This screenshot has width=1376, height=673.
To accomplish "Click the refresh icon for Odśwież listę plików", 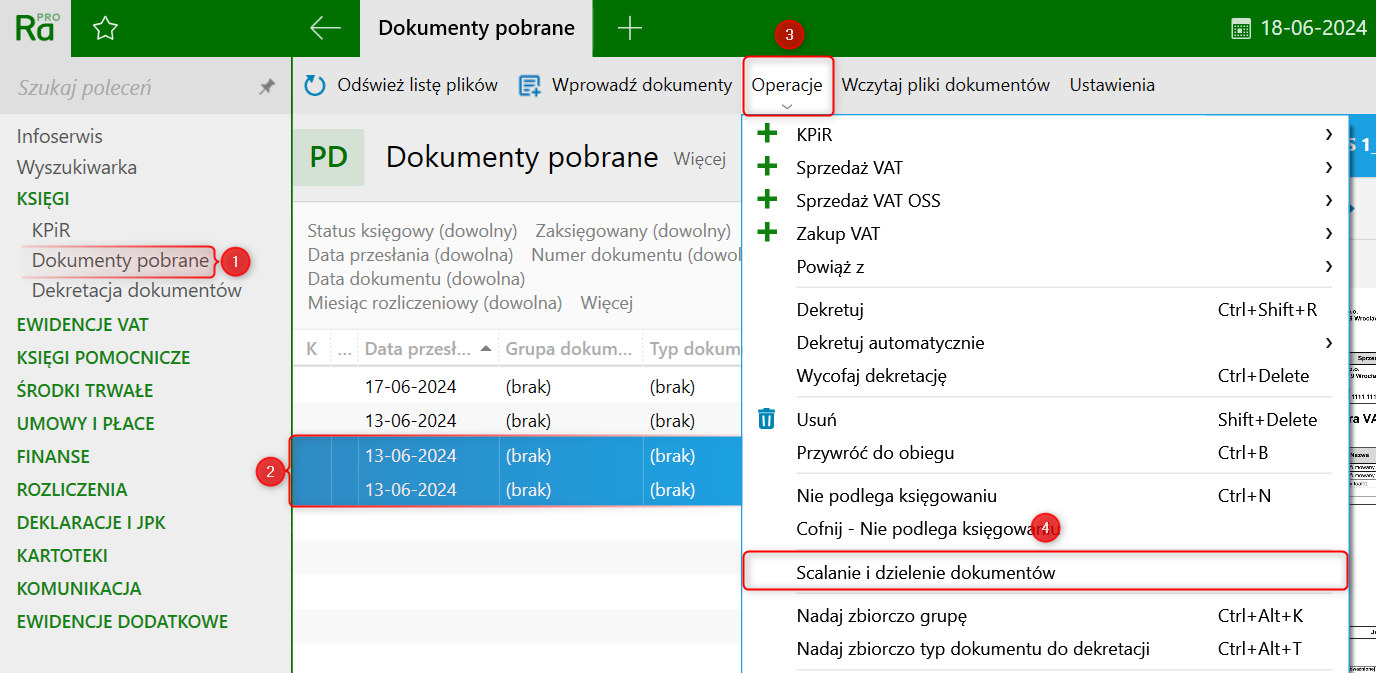I will [315, 86].
